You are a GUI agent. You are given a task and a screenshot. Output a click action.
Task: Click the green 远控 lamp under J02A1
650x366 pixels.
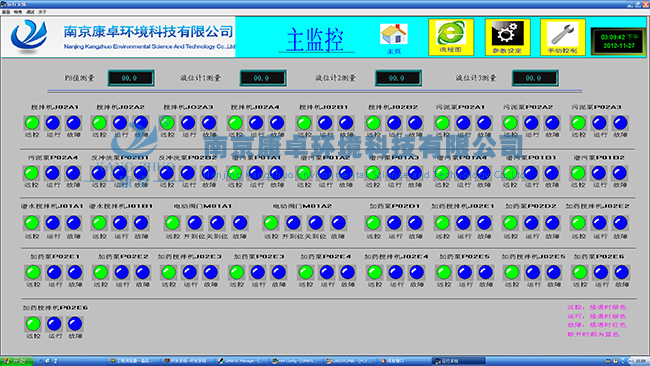(x=32, y=123)
